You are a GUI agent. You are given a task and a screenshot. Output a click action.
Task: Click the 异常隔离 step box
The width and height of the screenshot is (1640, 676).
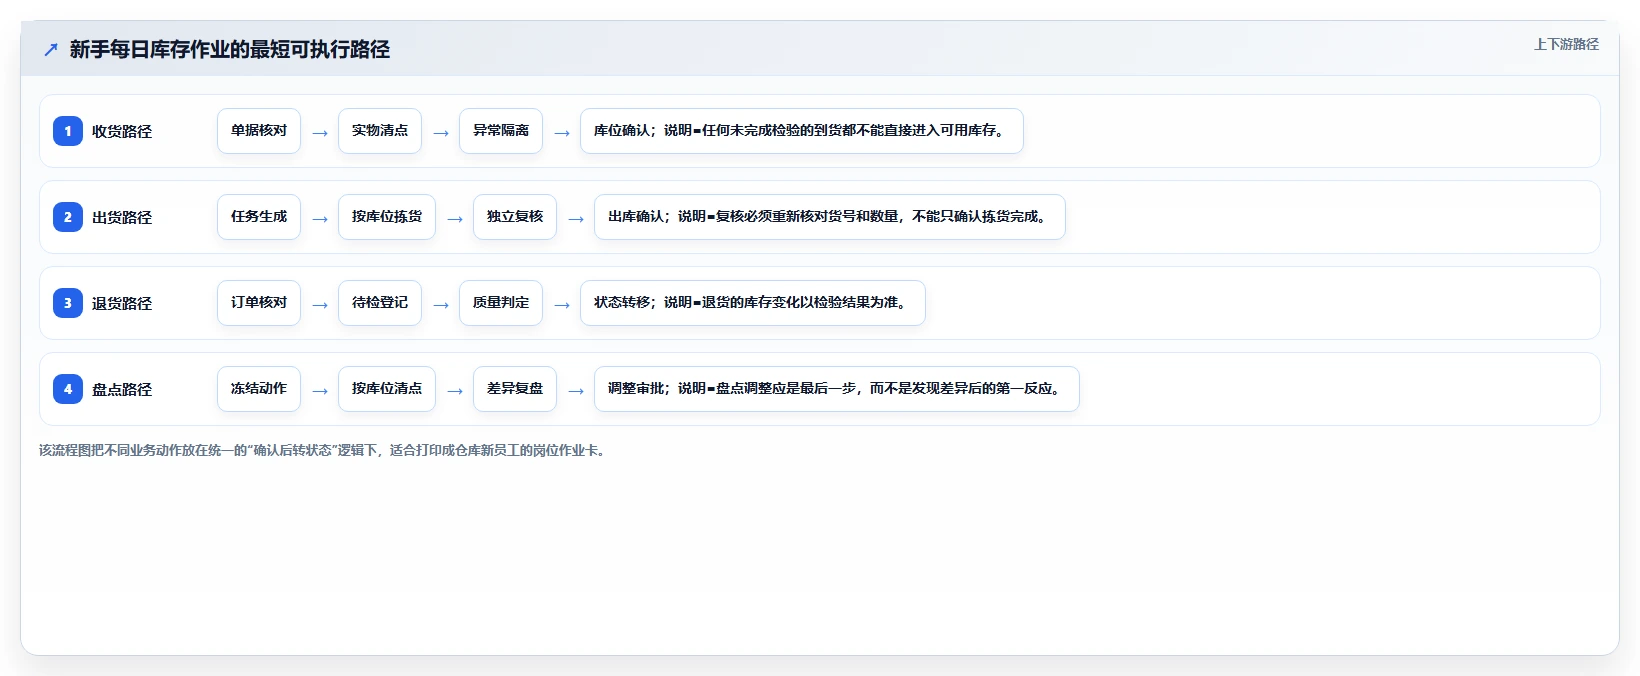pyautogui.click(x=501, y=131)
